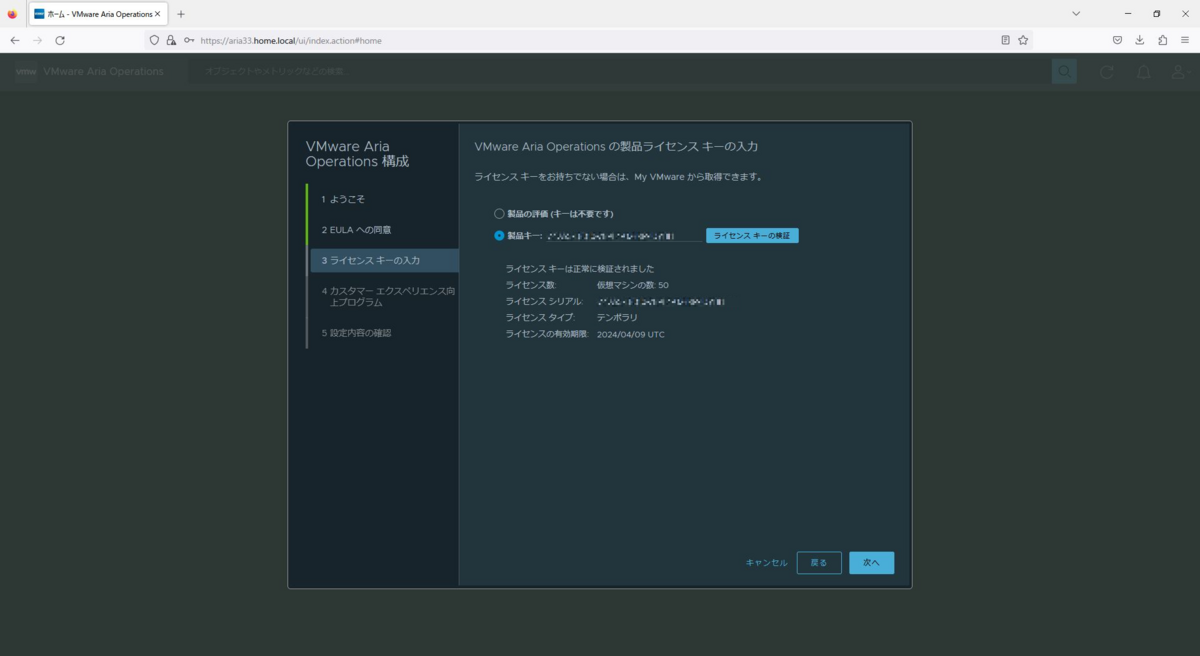Click the Aria Operations search magnifier icon
Screen dimensions: 1200x656
coord(1064,71)
